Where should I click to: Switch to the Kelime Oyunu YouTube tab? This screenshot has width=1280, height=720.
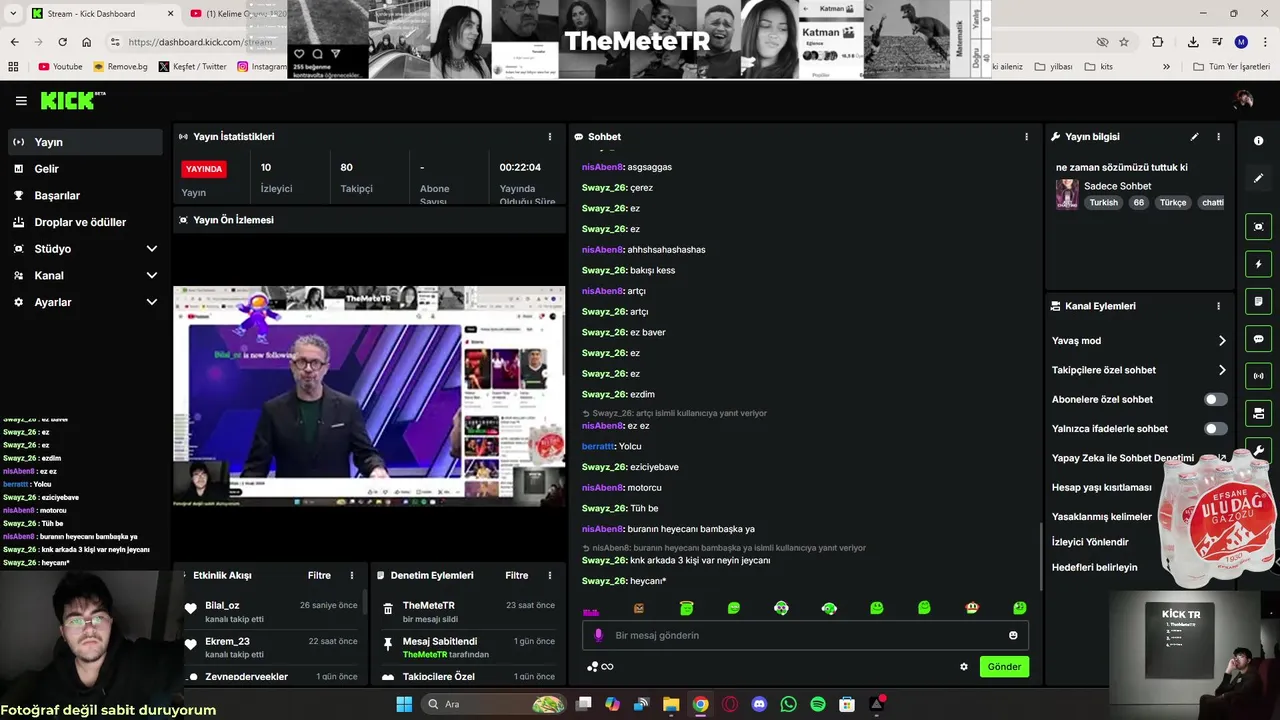236,14
